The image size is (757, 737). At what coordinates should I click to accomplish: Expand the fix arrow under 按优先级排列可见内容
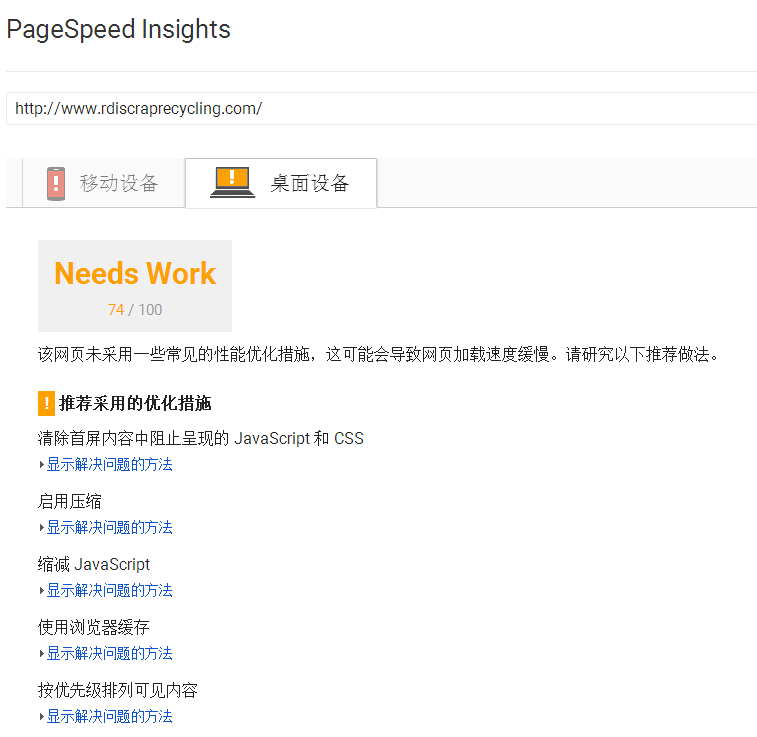42,717
